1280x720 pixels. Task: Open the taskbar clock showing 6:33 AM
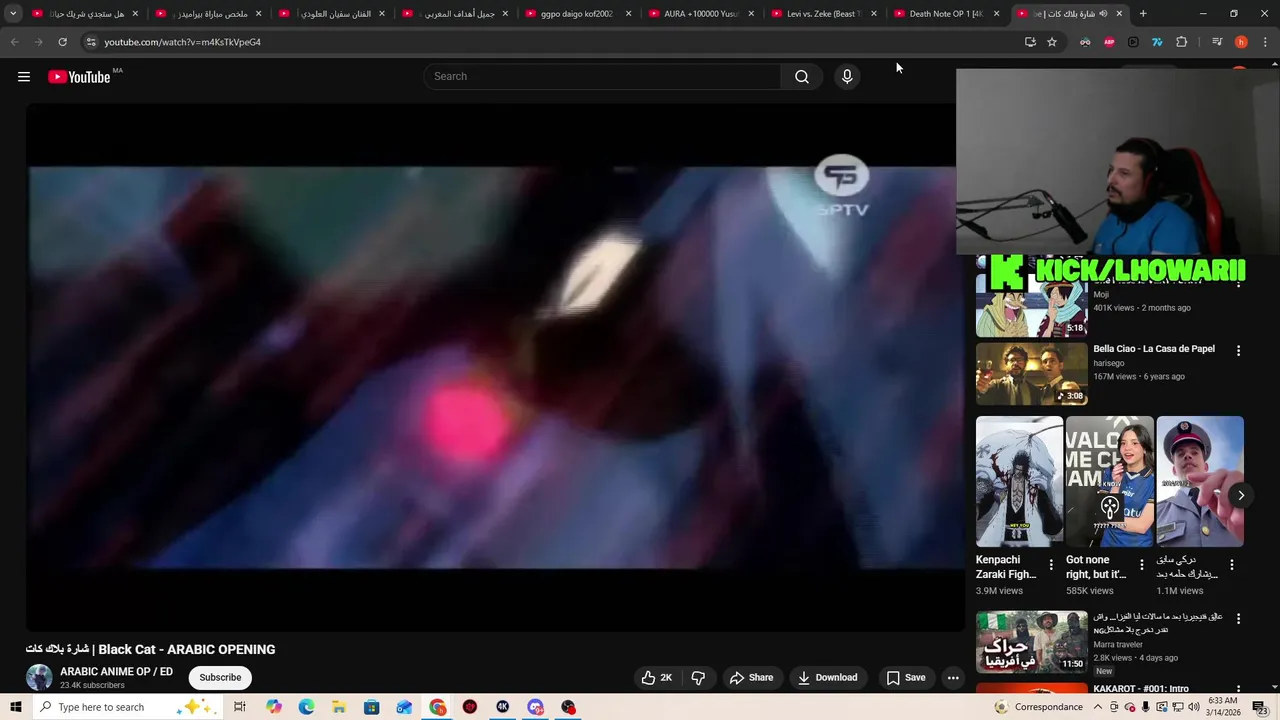click(x=1222, y=706)
